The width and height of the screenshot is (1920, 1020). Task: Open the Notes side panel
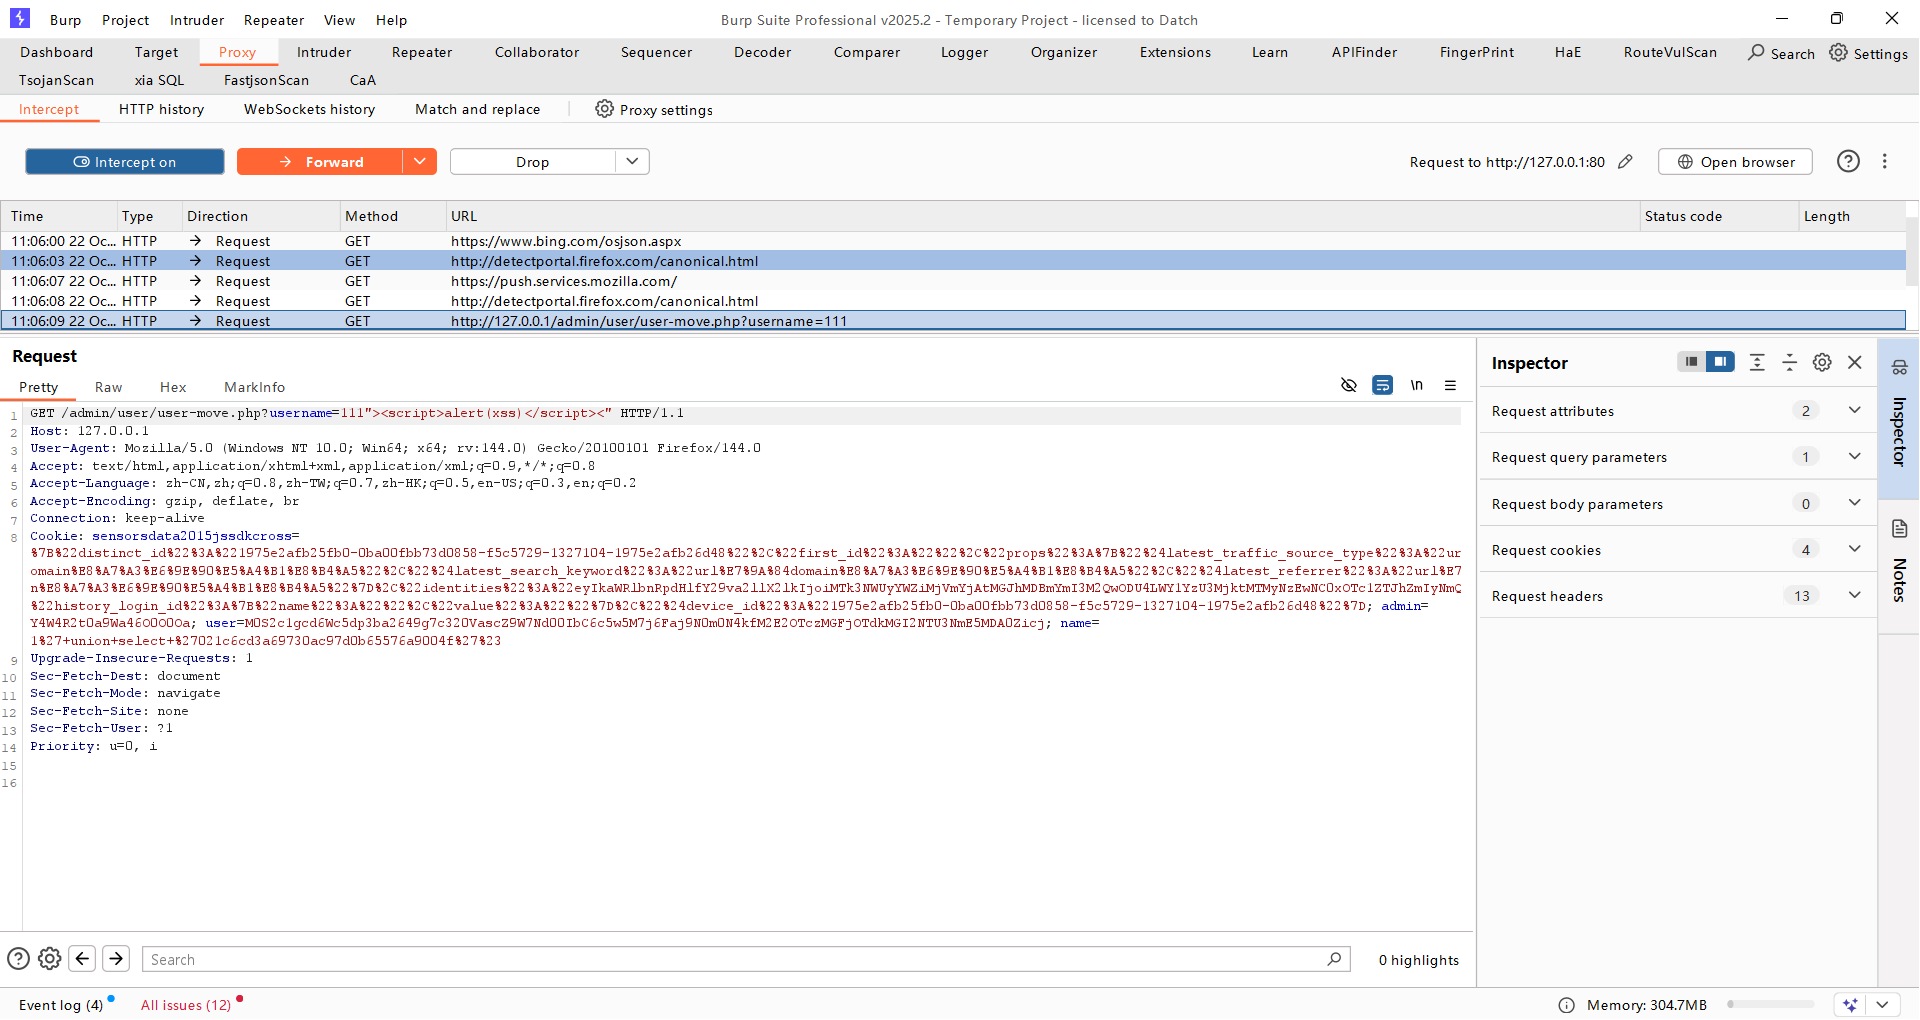click(1899, 565)
